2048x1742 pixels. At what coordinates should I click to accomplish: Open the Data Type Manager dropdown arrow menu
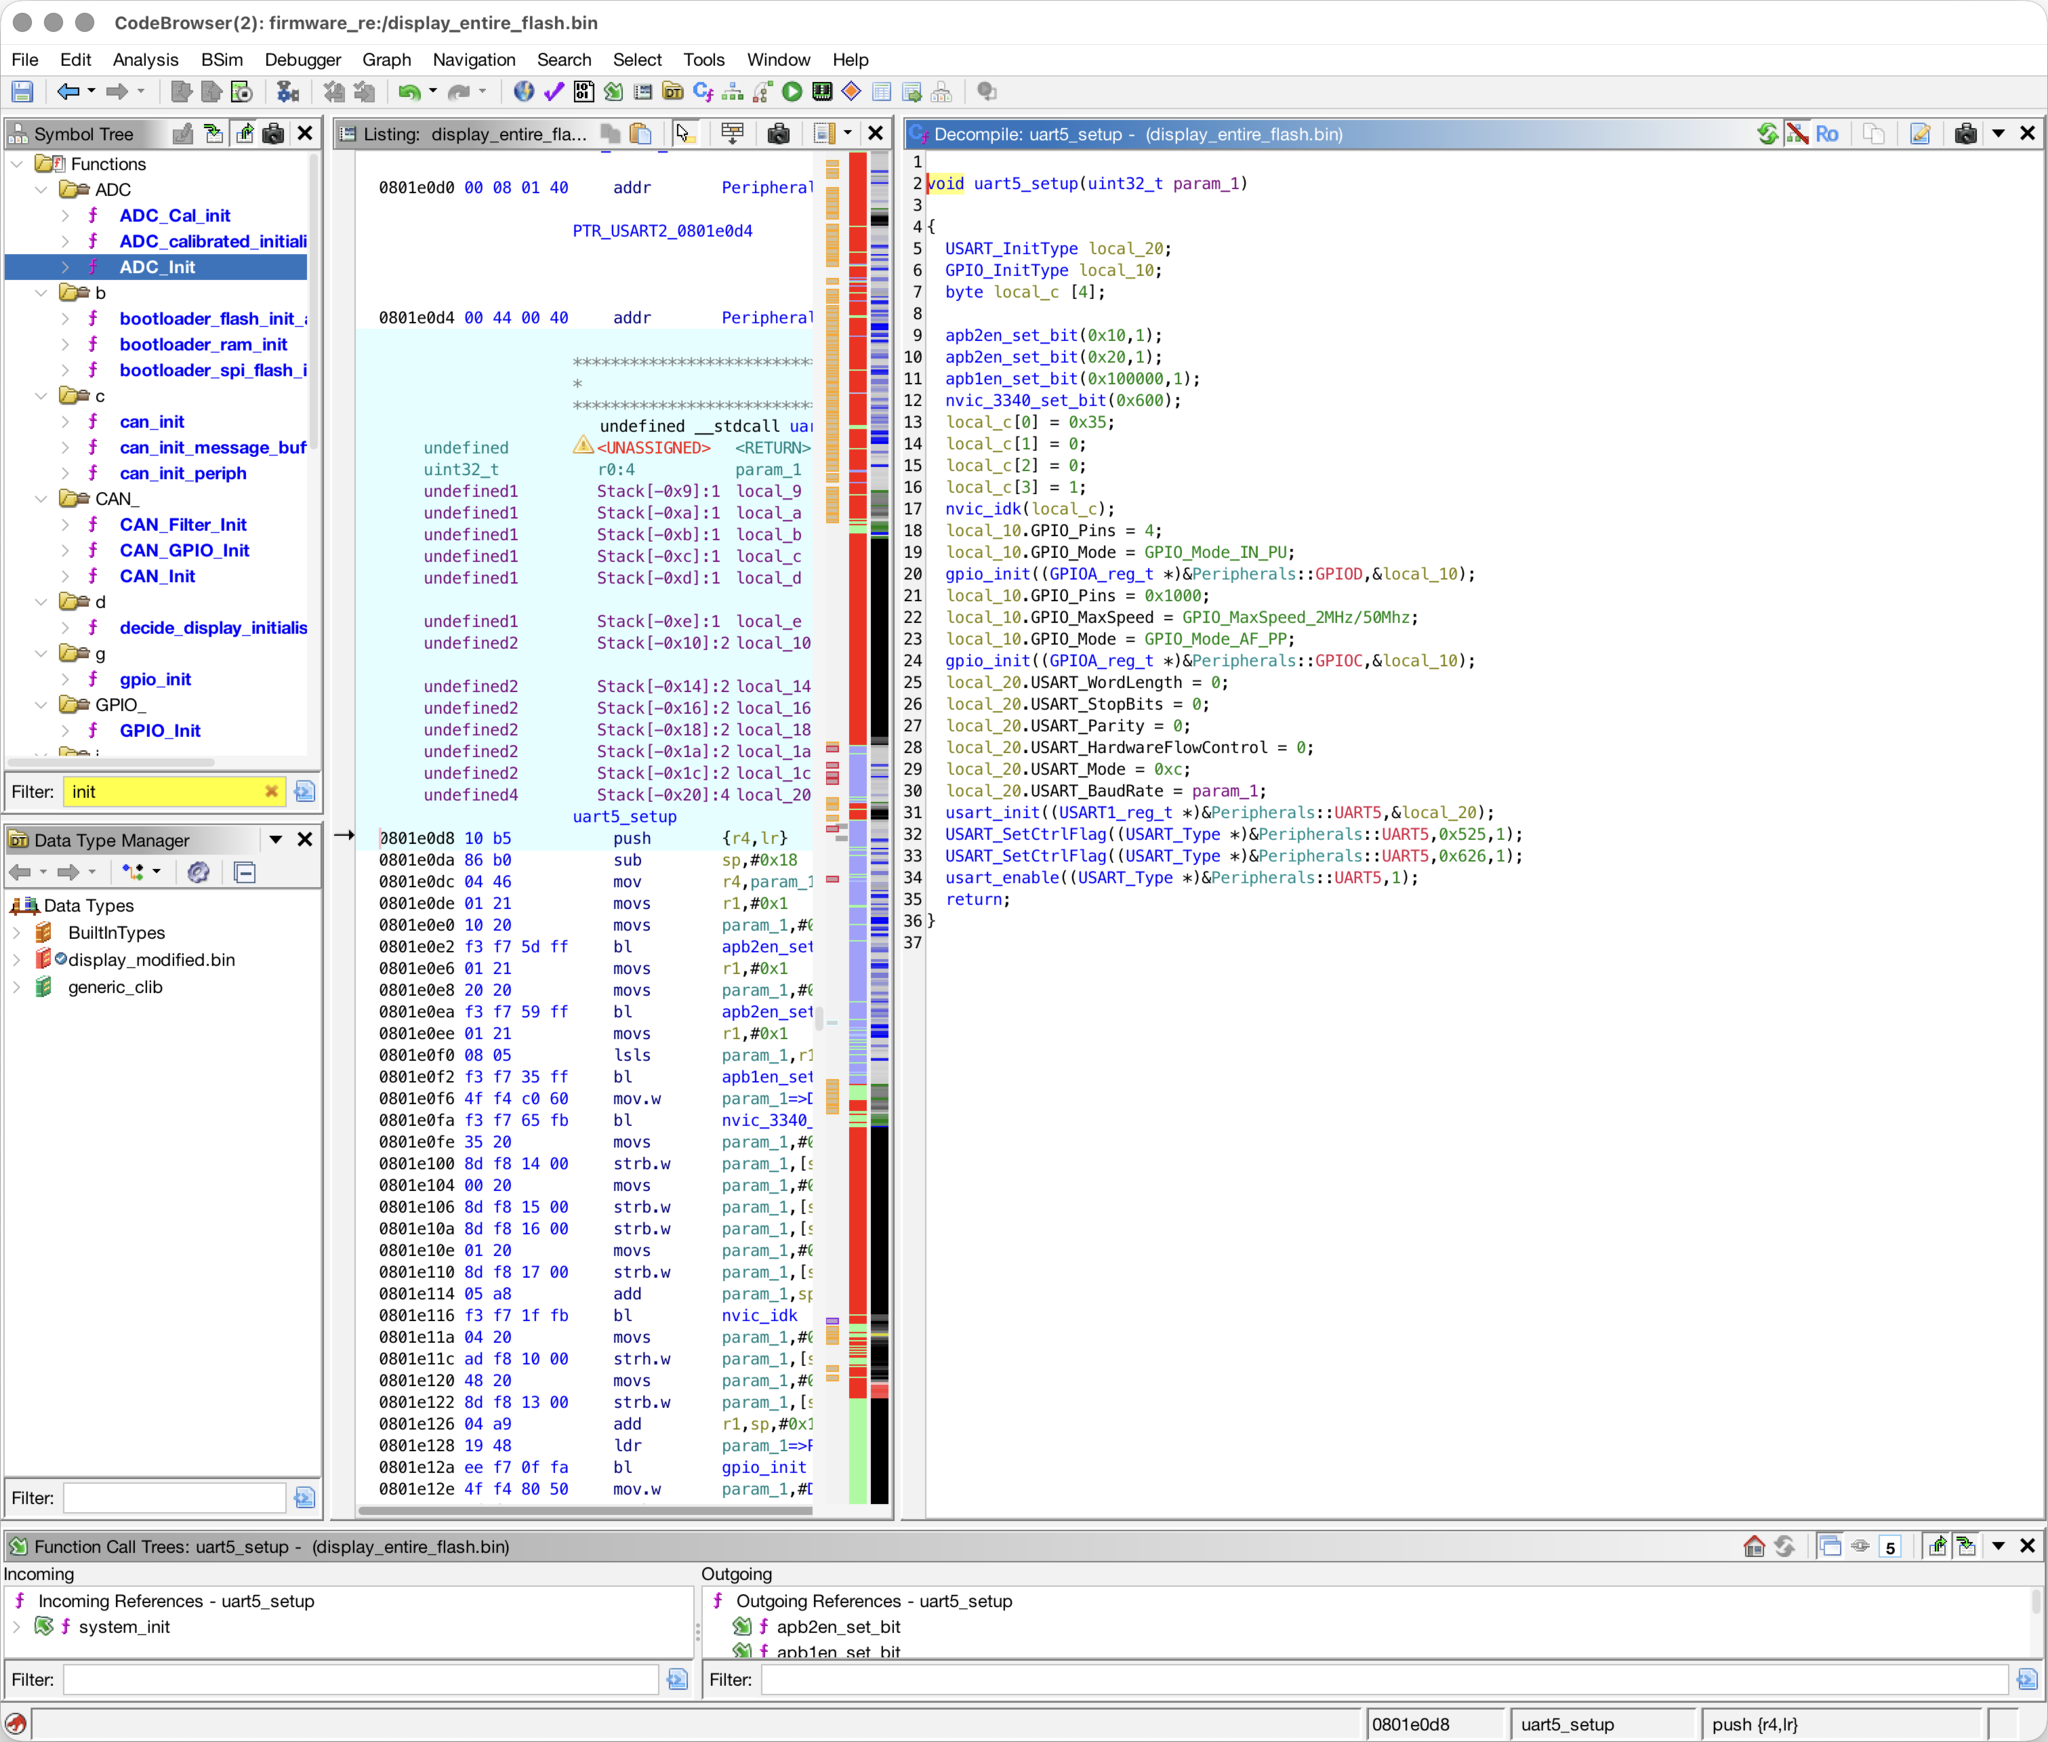point(275,840)
